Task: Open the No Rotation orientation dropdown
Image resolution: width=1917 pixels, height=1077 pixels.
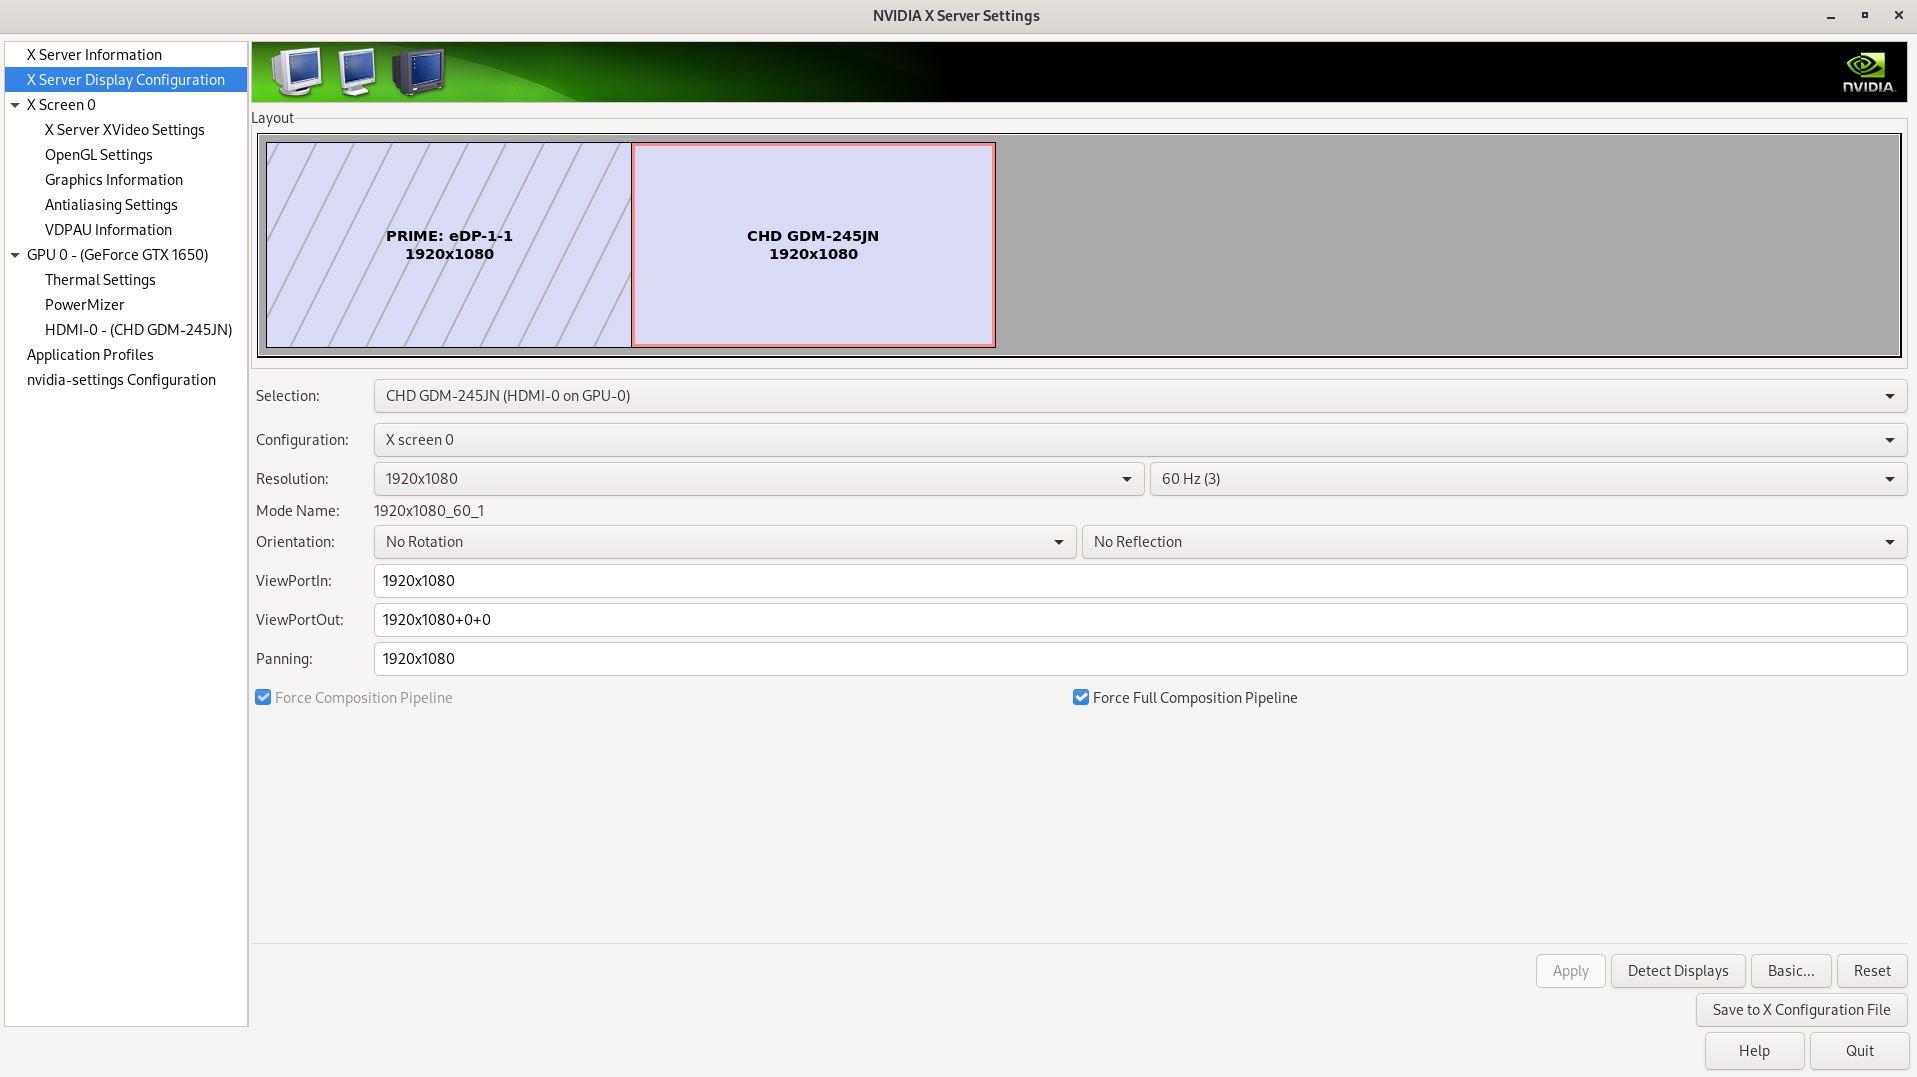Action: pyautogui.click(x=725, y=542)
